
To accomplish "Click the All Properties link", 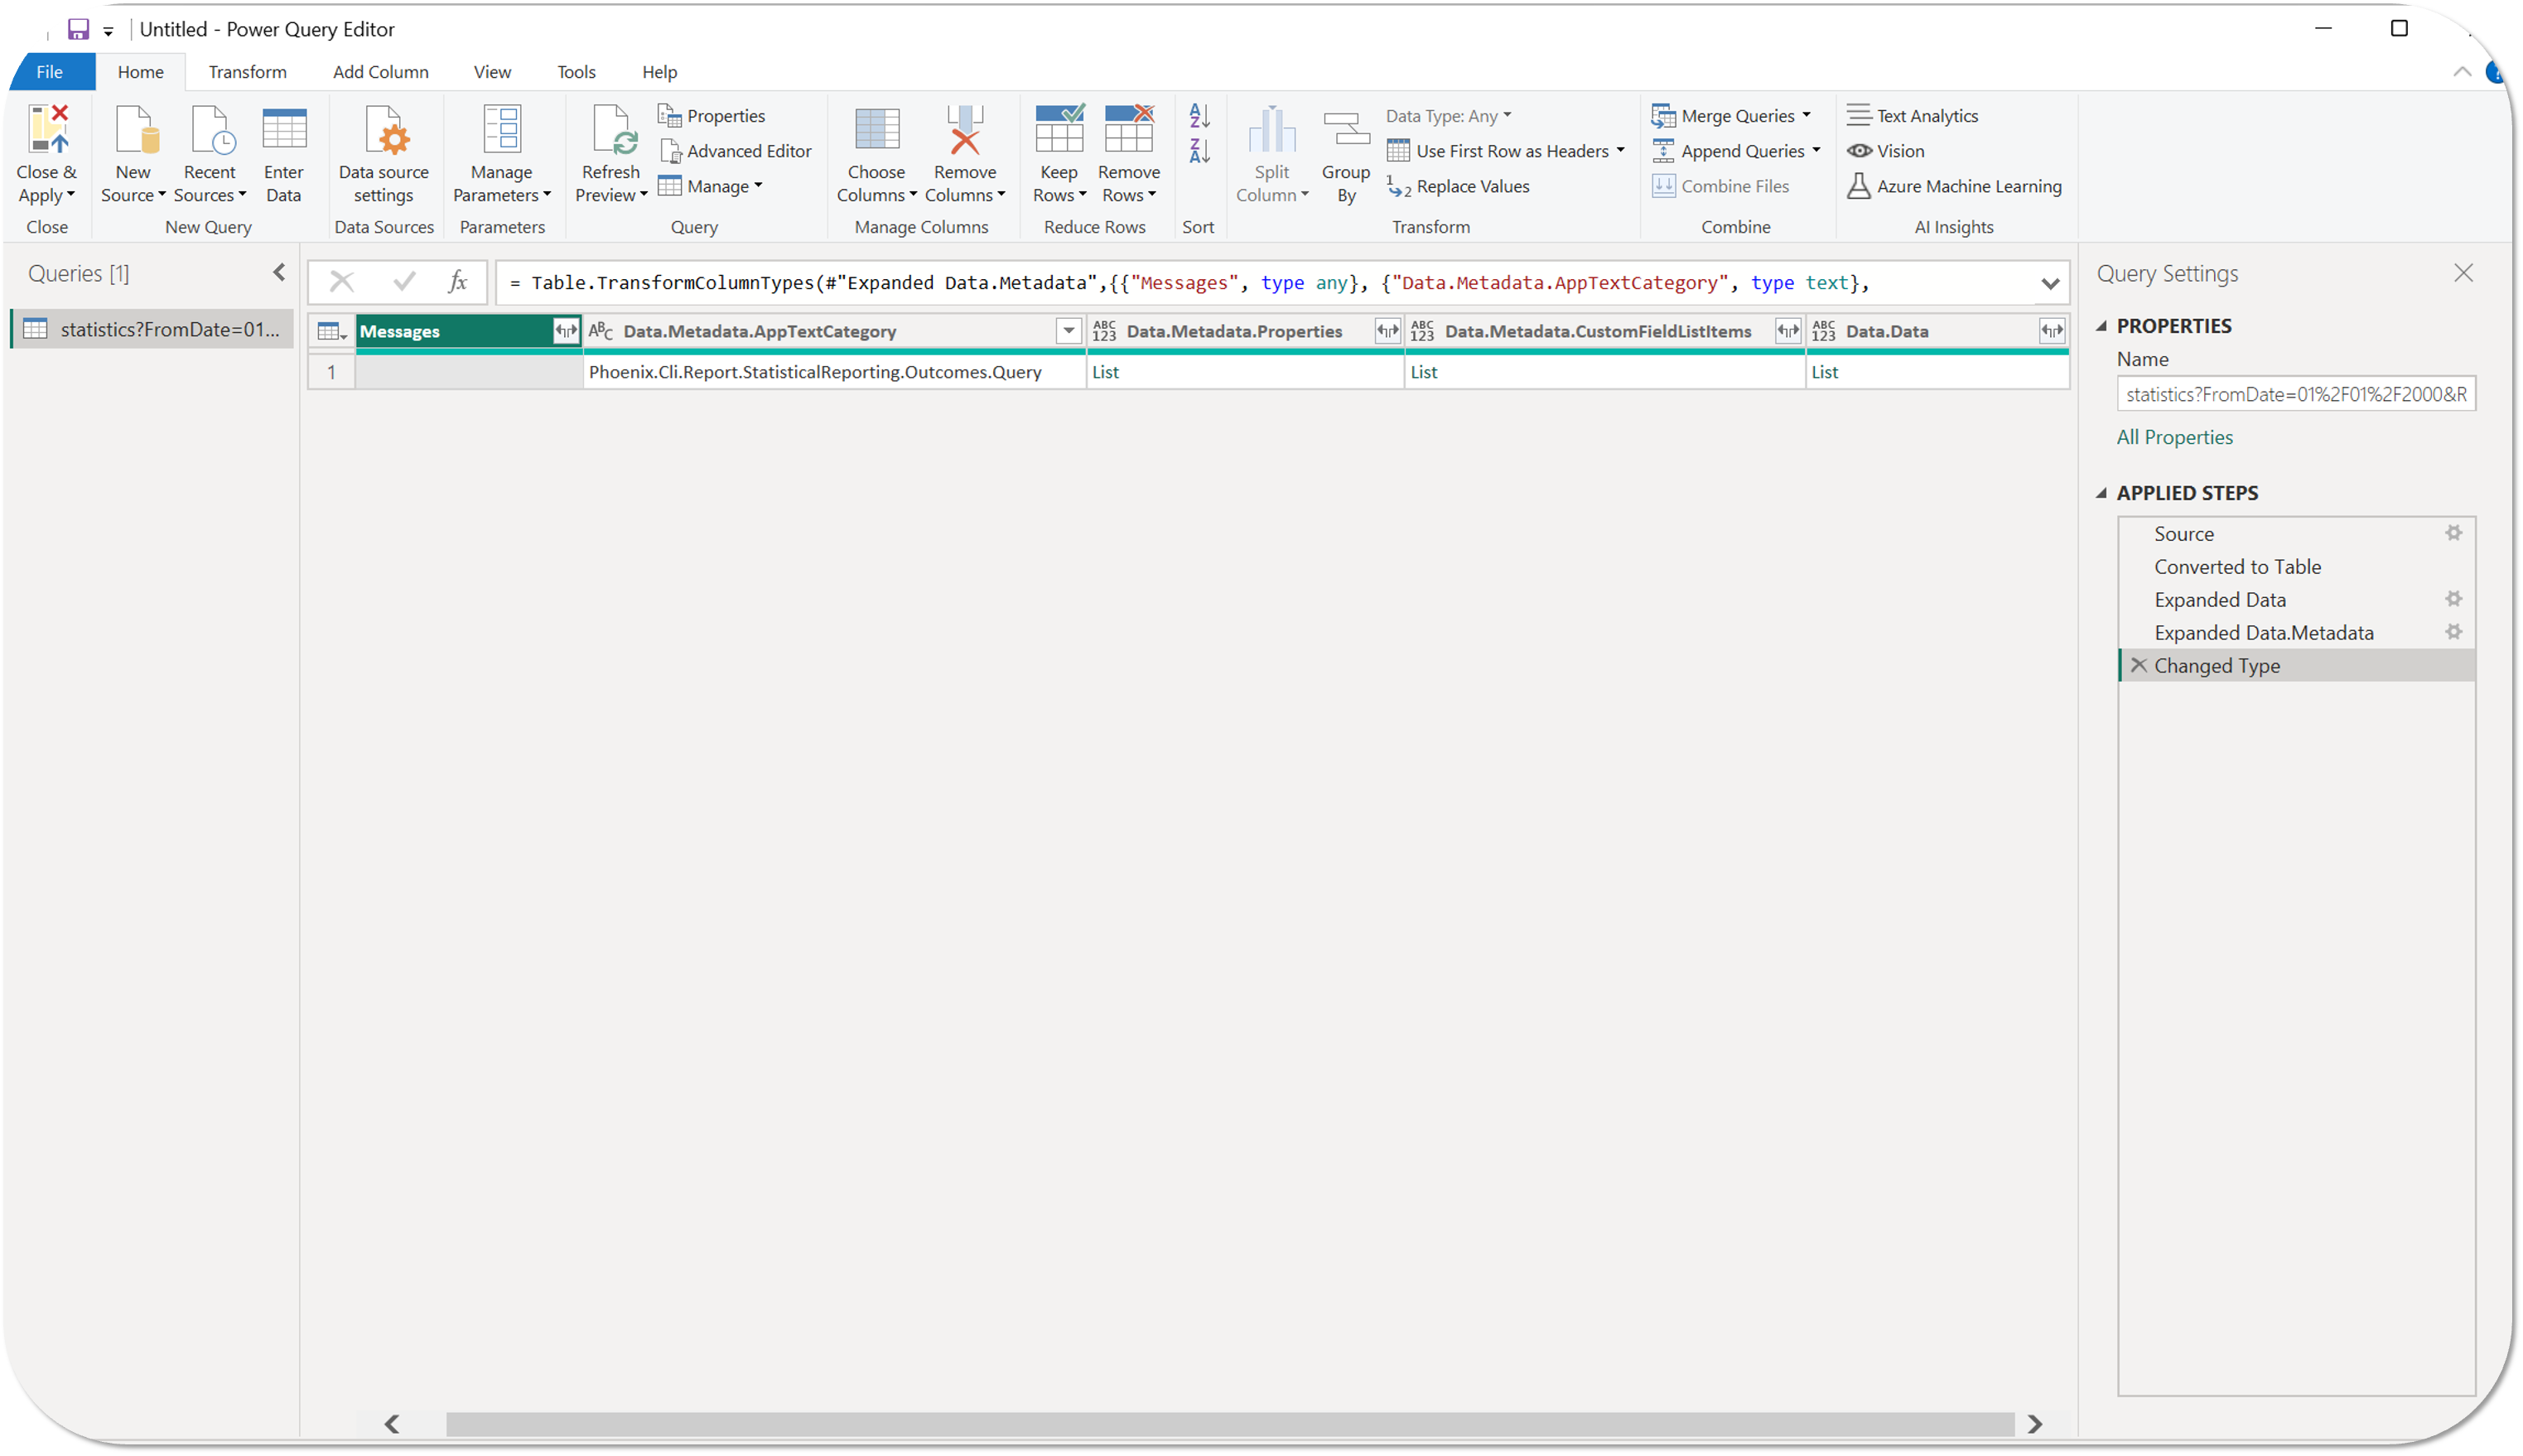I will pos(2174,437).
